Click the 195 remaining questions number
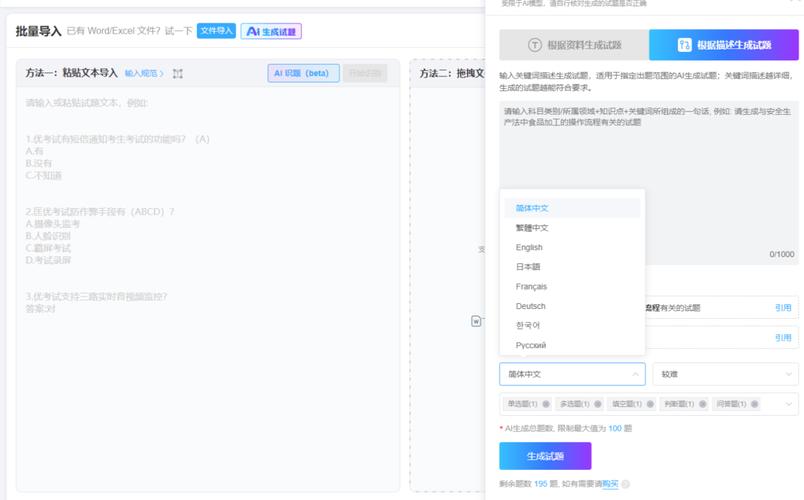This screenshot has height=500, width=804. point(540,484)
